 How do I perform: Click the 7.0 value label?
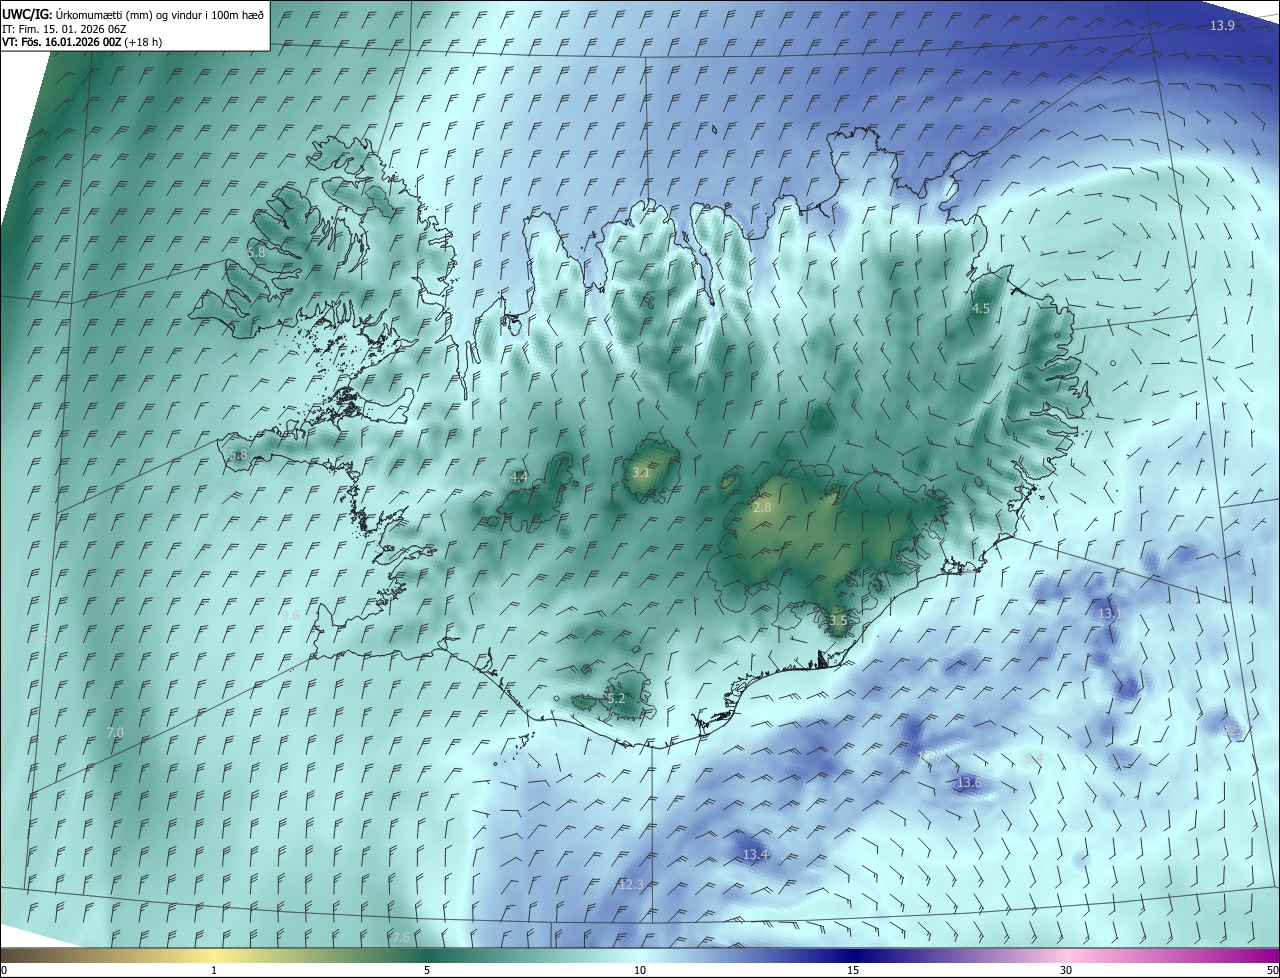coord(115,732)
